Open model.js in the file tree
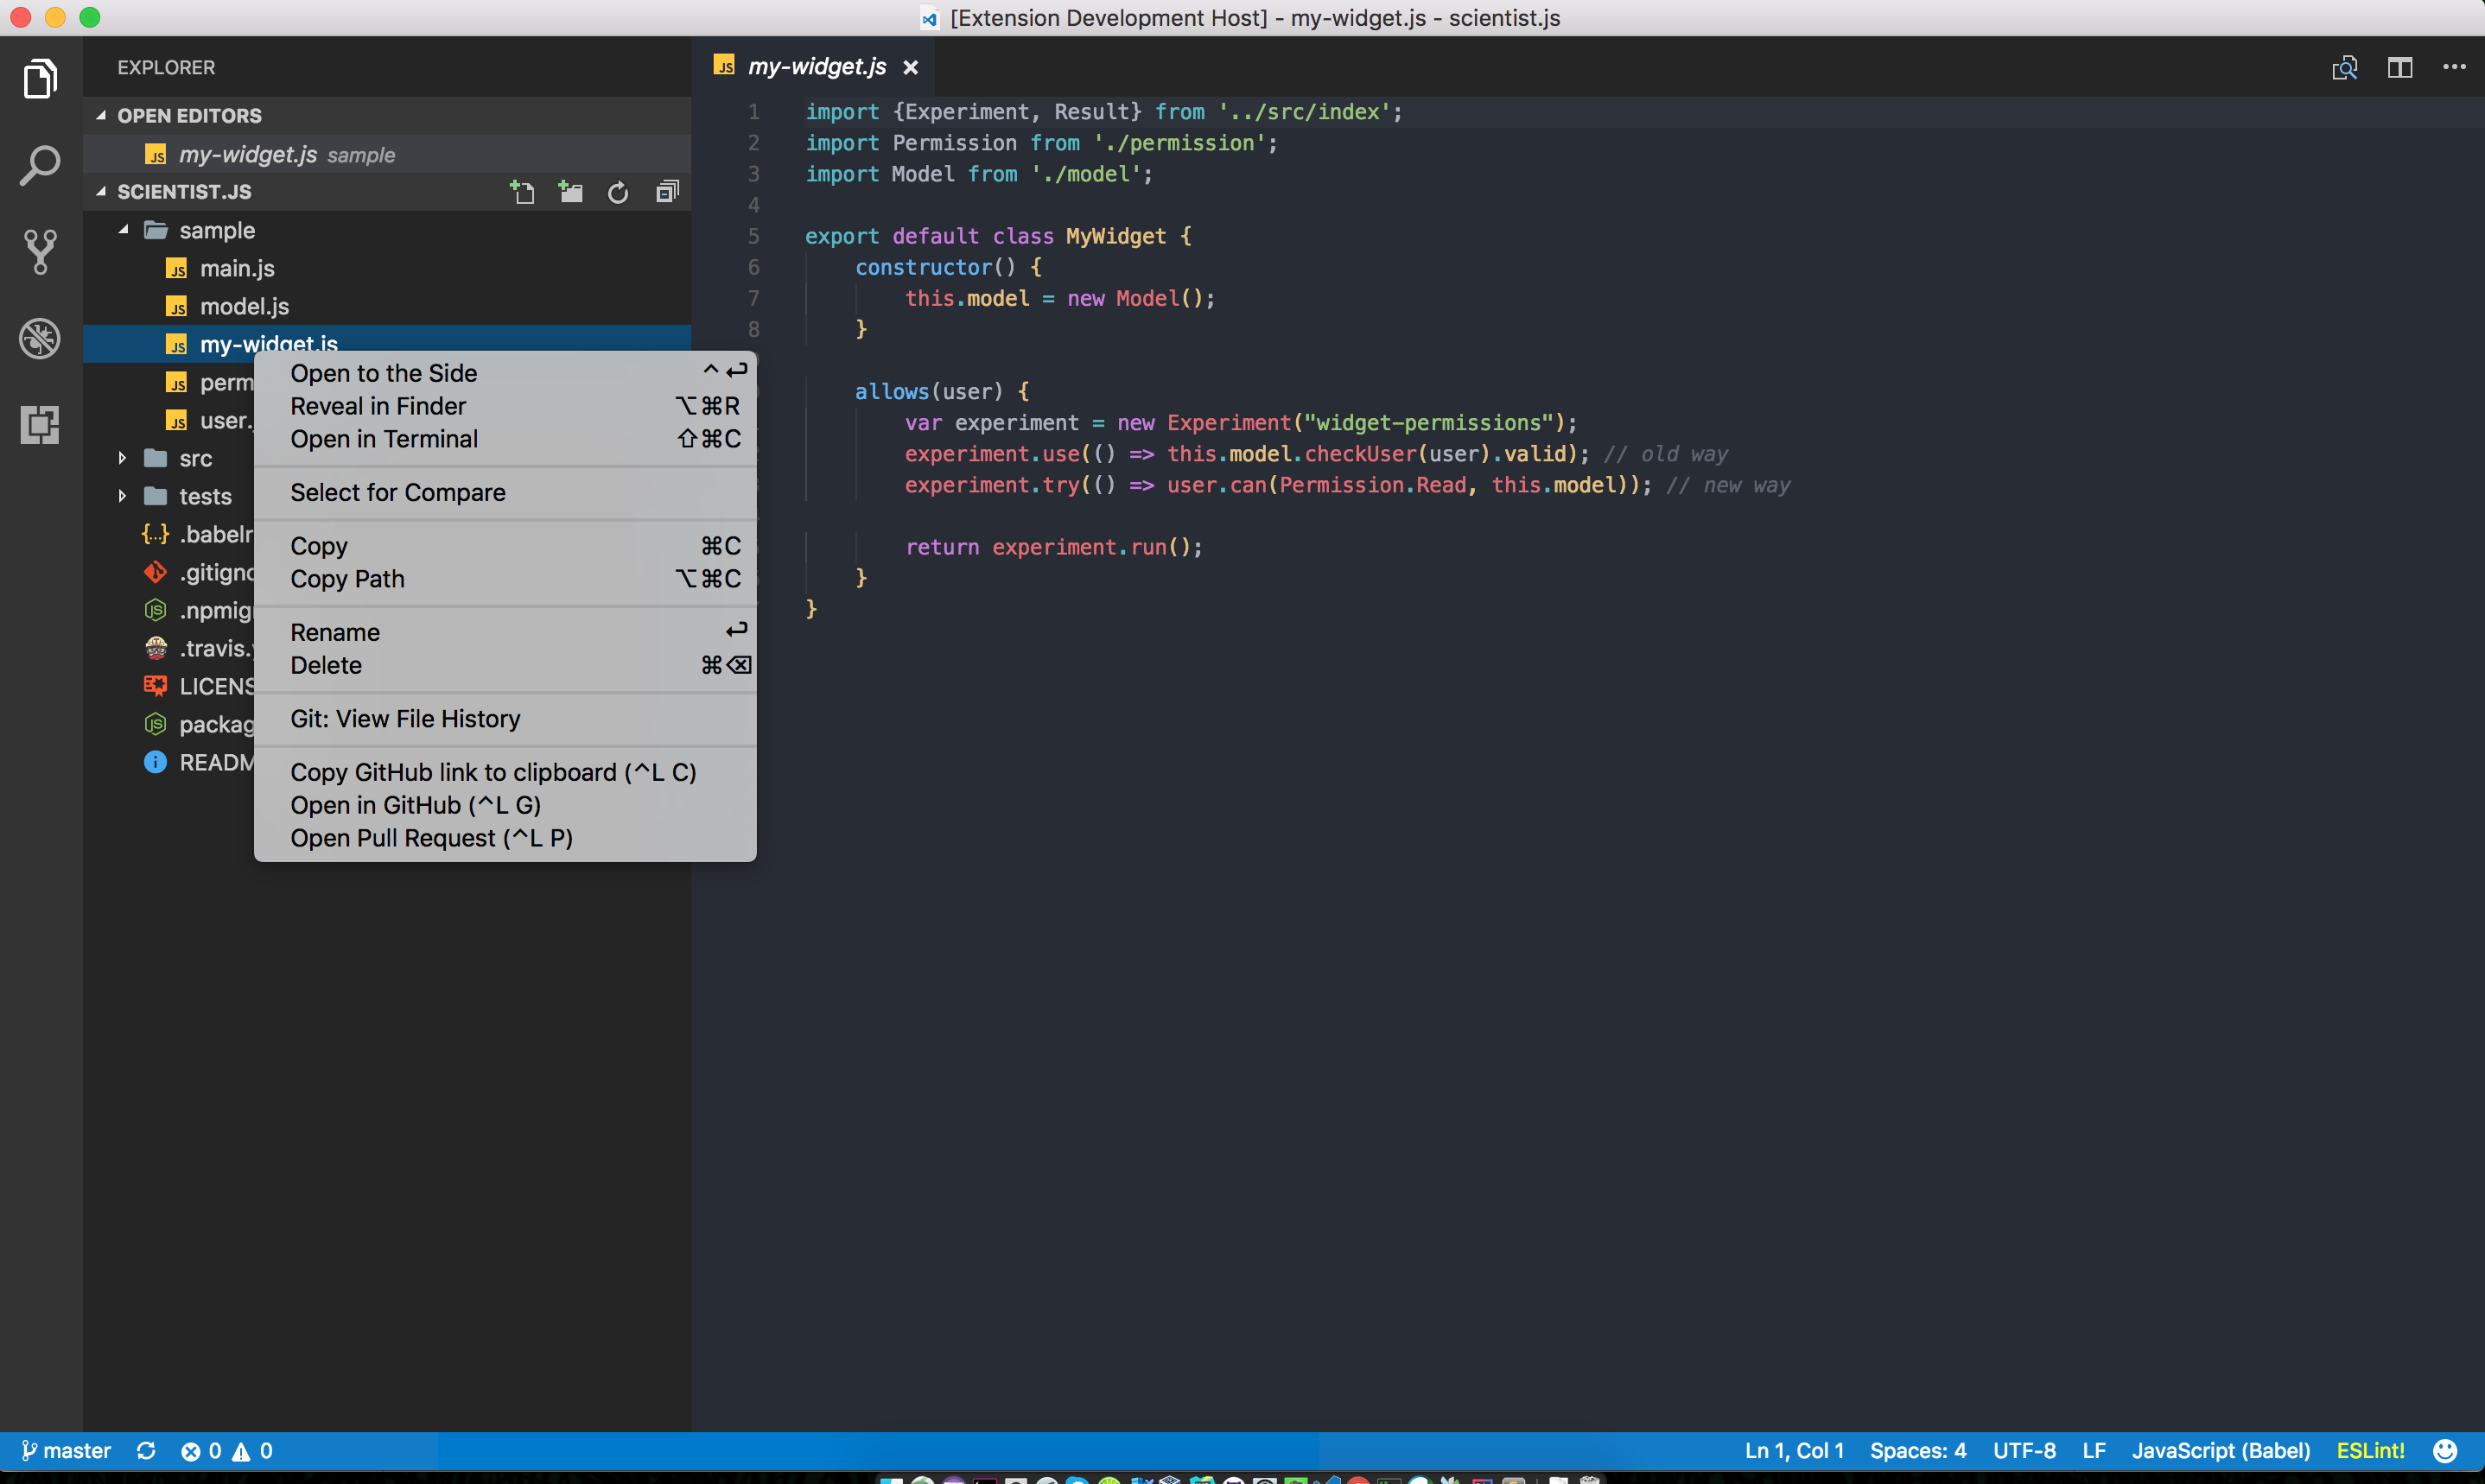Viewport: 2485px width, 1484px height. [244, 307]
